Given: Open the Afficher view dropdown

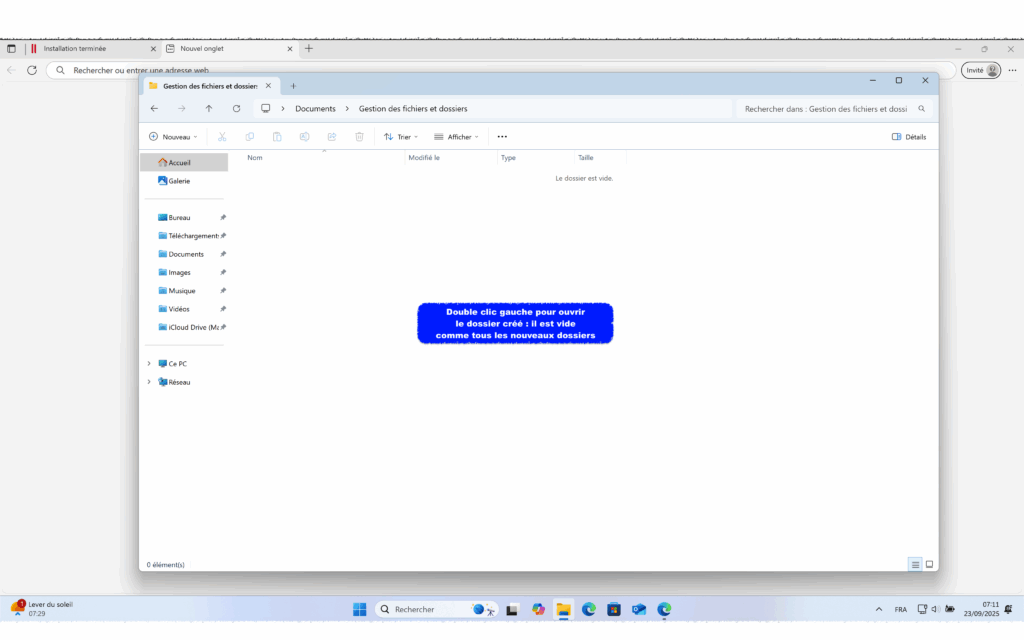Looking at the screenshot, I should (456, 137).
